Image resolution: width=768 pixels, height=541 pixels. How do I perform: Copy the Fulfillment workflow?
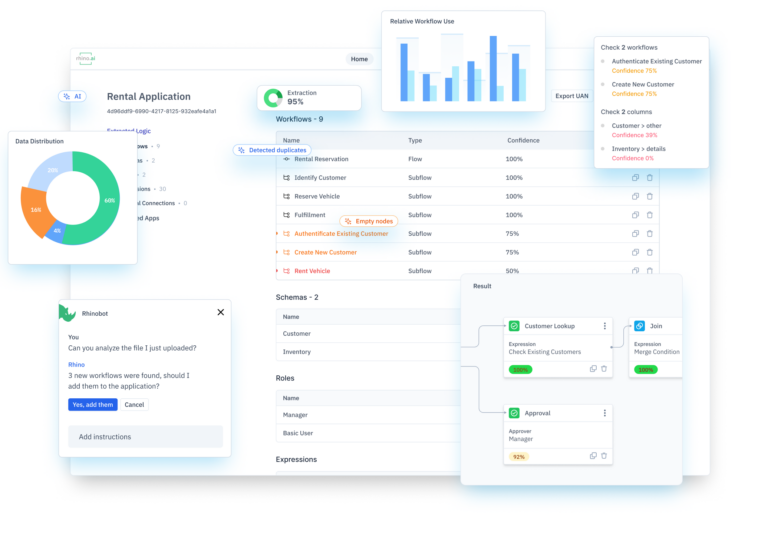pos(635,215)
